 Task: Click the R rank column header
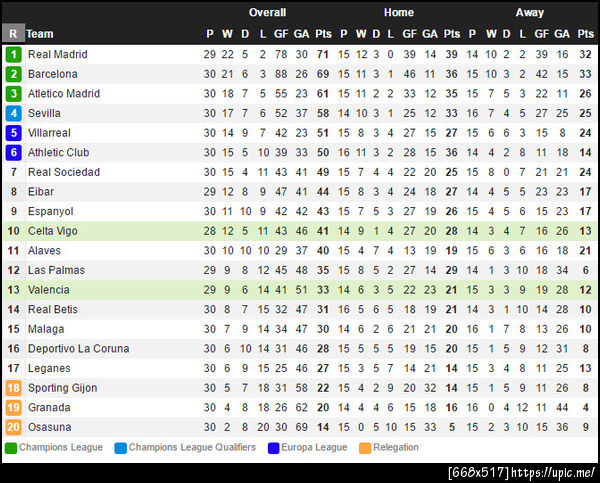(13, 33)
